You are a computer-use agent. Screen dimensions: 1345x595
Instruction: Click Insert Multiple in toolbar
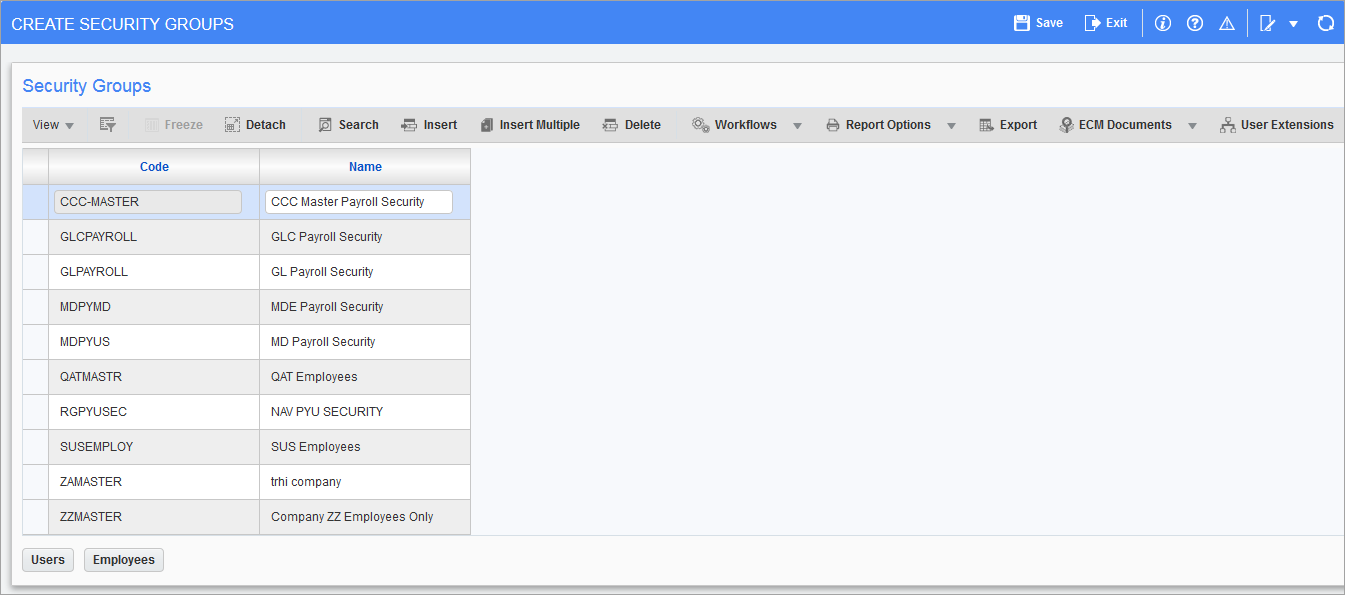529,125
